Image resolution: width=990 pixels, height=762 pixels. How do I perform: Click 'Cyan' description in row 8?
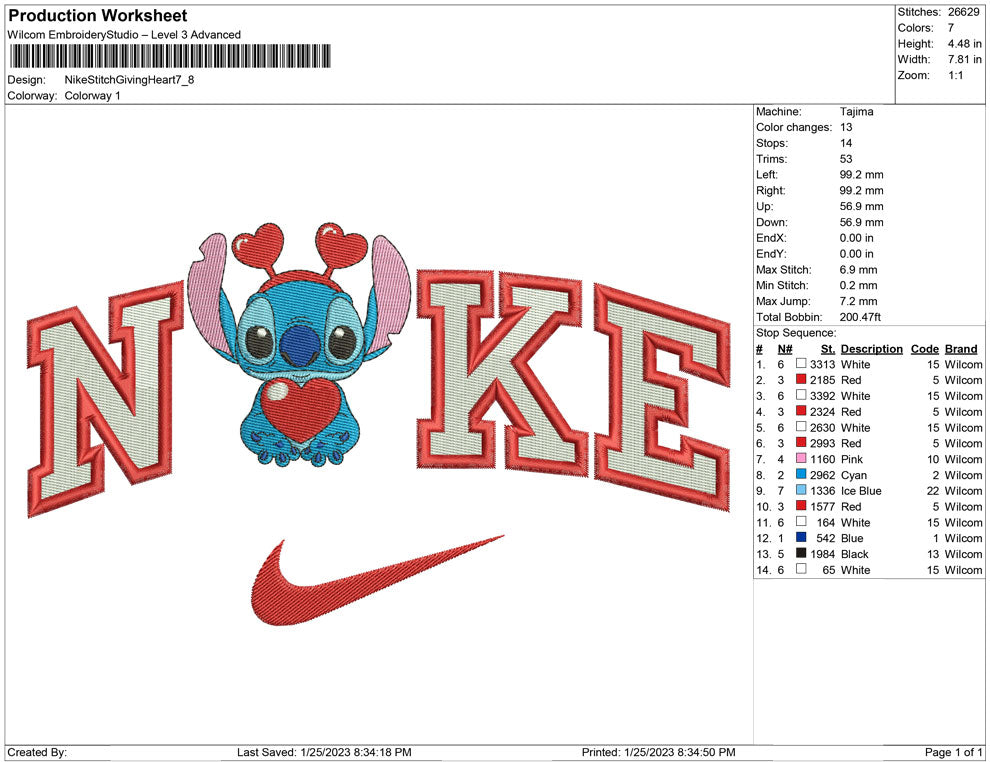pos(854,475)
